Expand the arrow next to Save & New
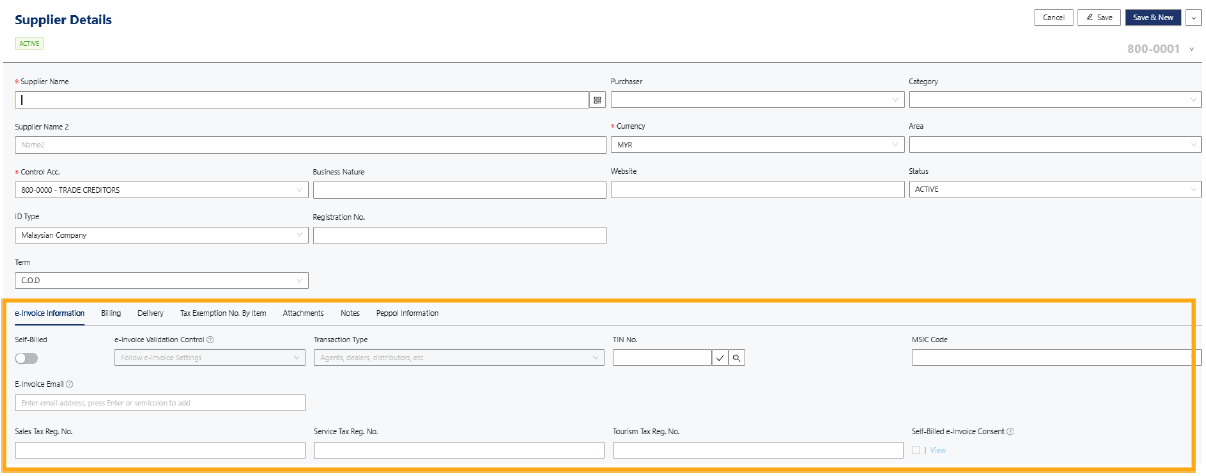 [x=1193, y=18]
